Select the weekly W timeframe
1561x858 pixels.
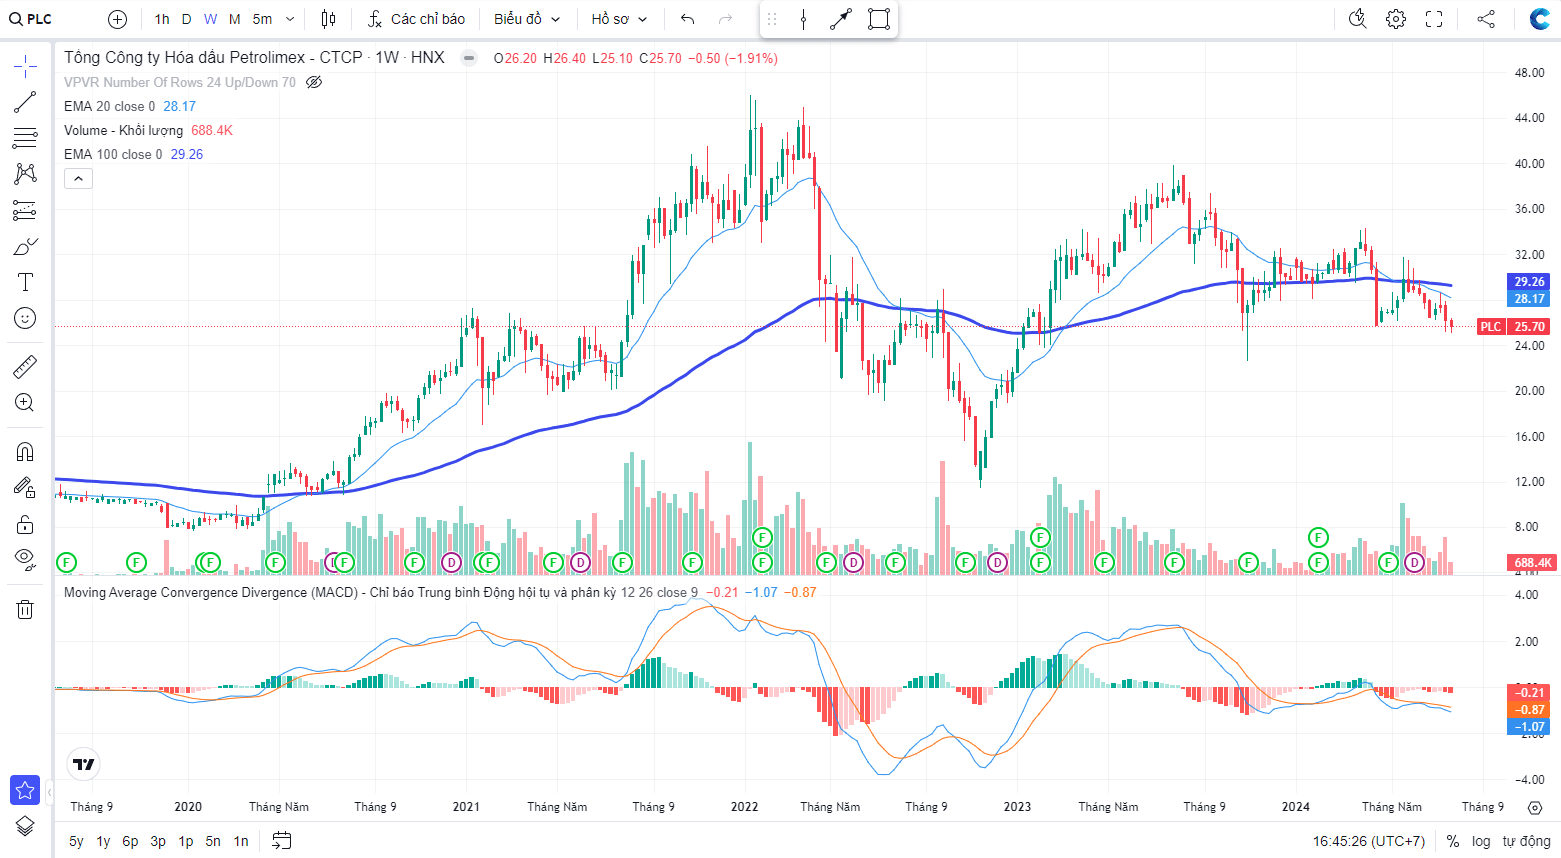point(210,19)
